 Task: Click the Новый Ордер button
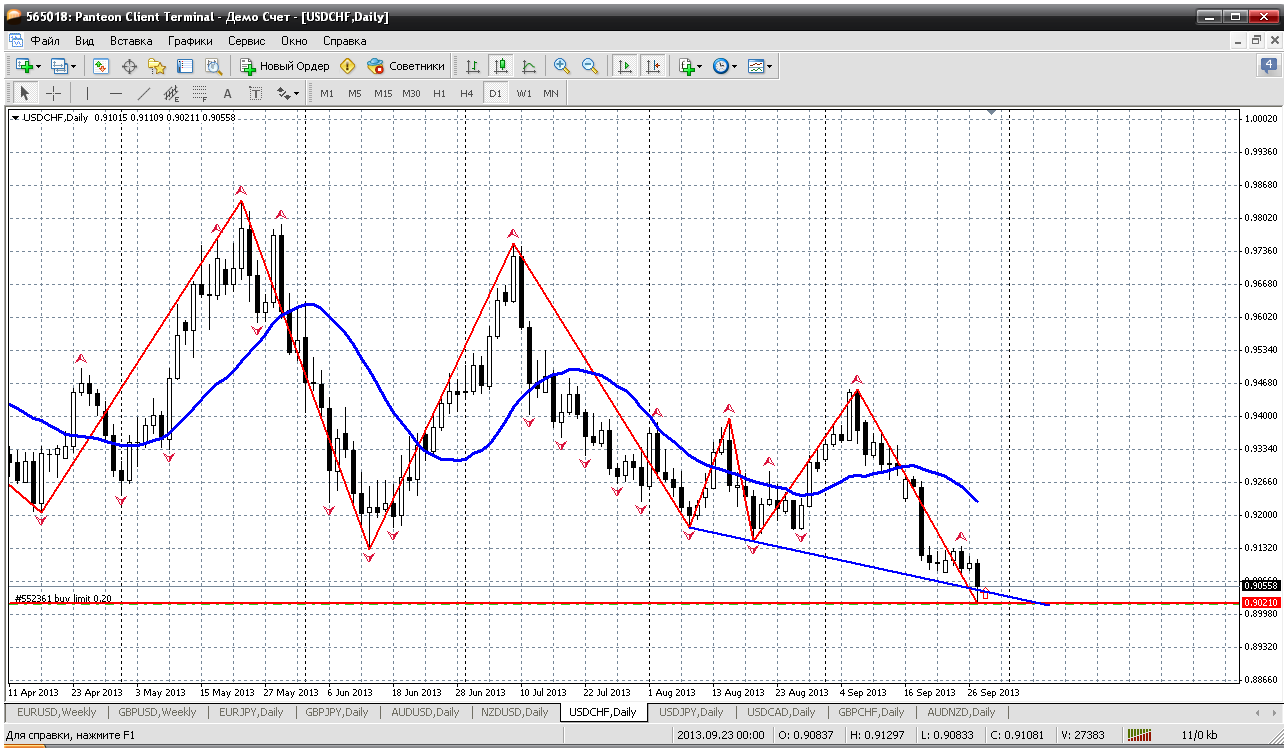point(285,66)
